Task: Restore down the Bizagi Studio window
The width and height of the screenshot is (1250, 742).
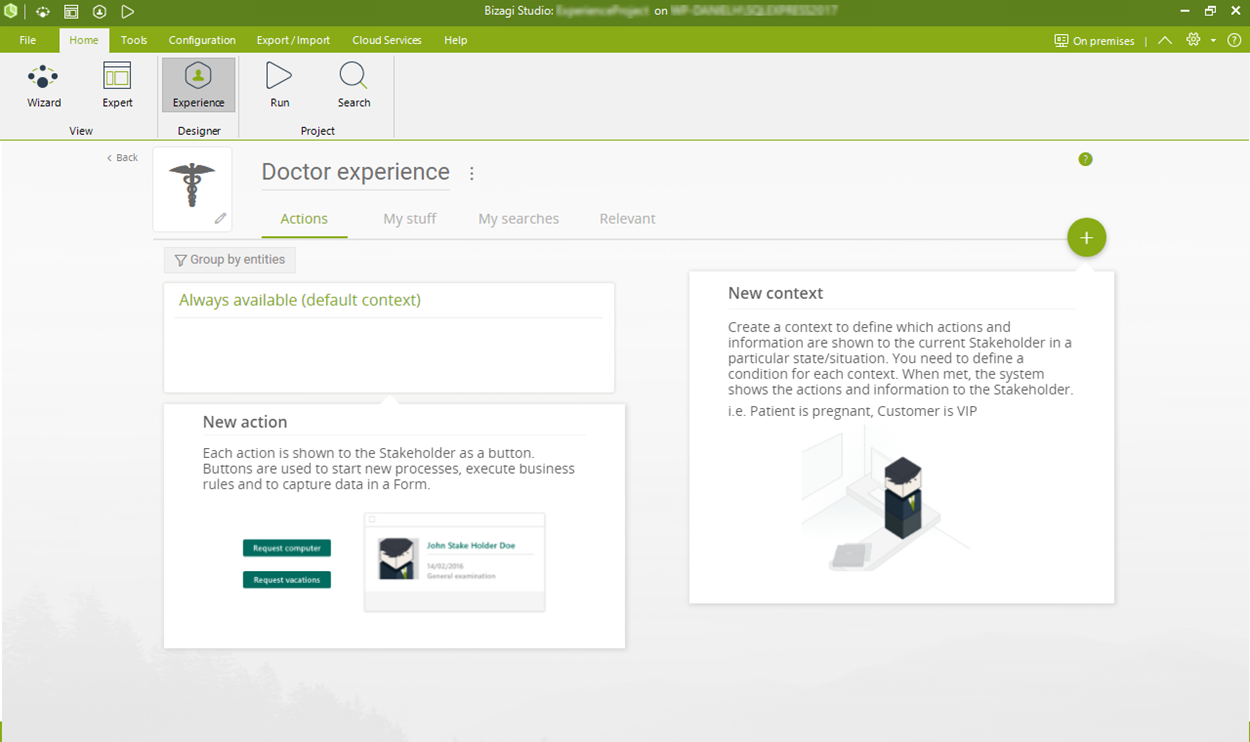Action: click(x=1210, y=12)
